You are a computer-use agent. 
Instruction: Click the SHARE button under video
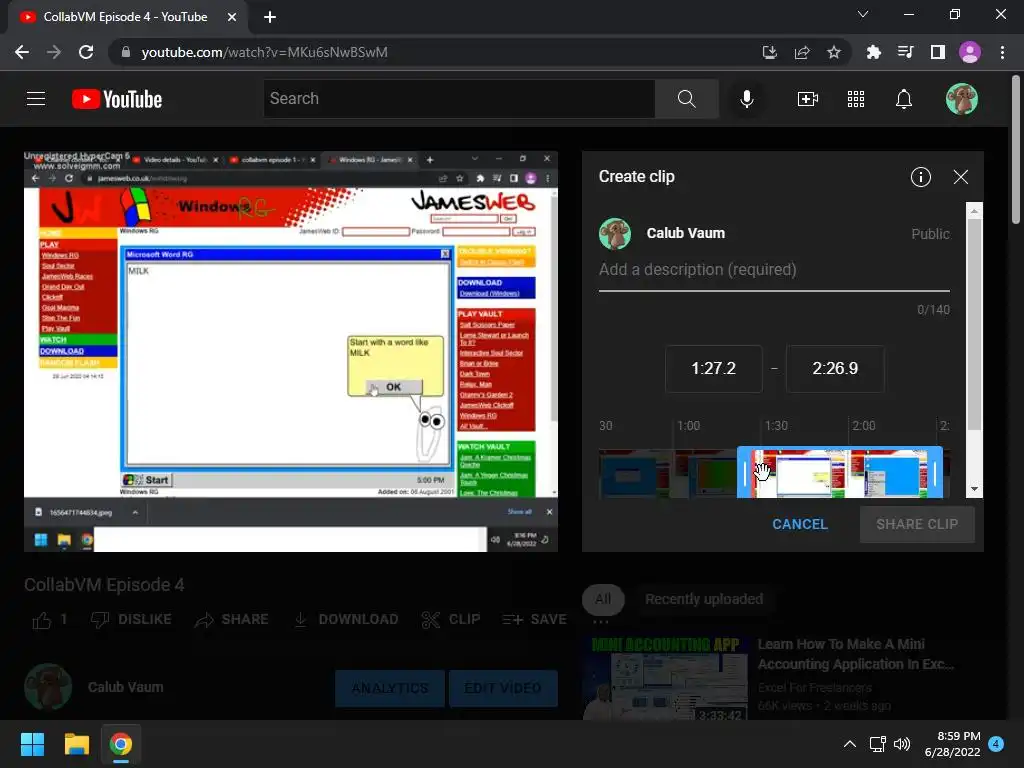coord(232,620)
